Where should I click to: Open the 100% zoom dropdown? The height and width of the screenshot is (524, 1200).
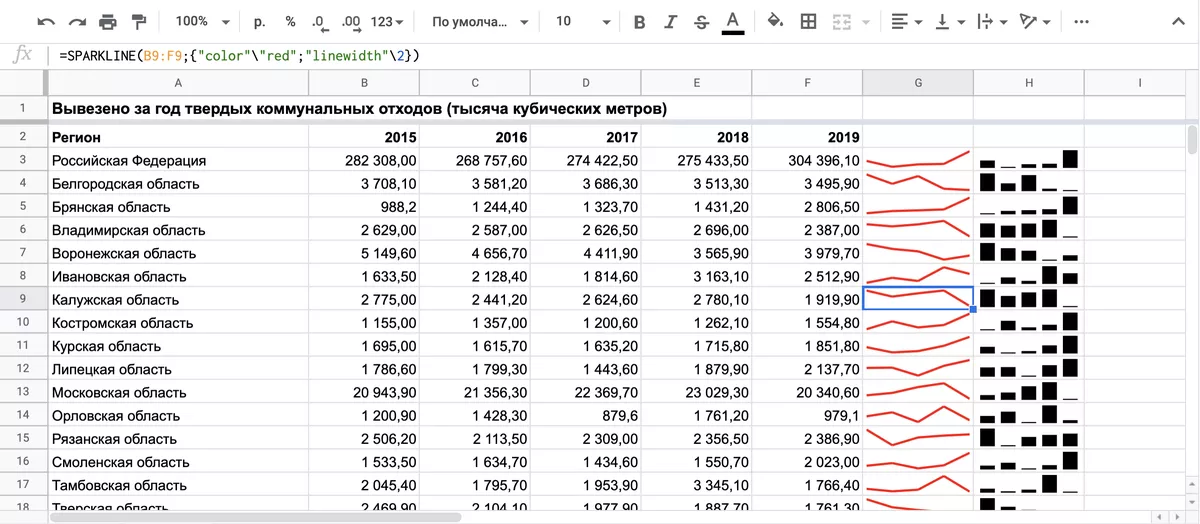click(202, 21)
